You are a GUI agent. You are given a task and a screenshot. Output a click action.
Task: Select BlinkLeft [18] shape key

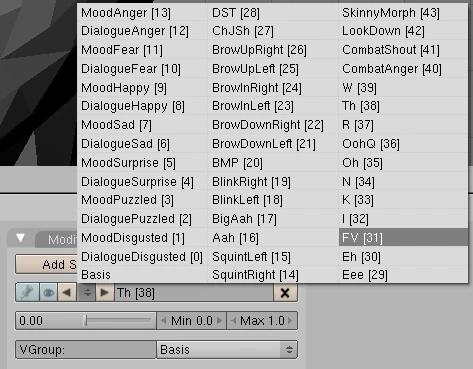pyautogui.click(x=273, y=200)
